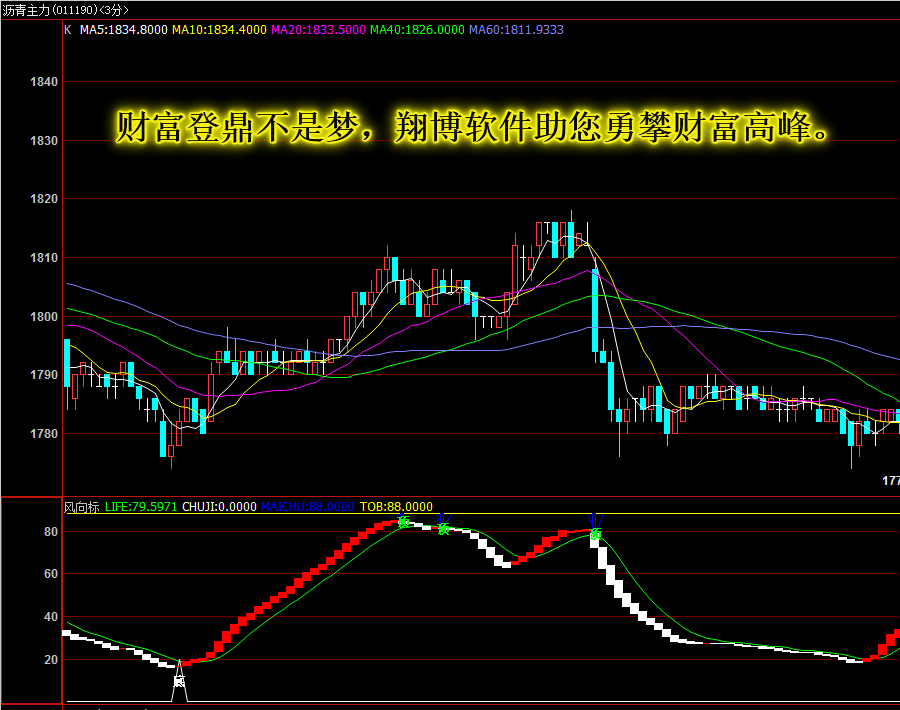
Task: Click the 1840 price axis label
Action: click(44, 82)
